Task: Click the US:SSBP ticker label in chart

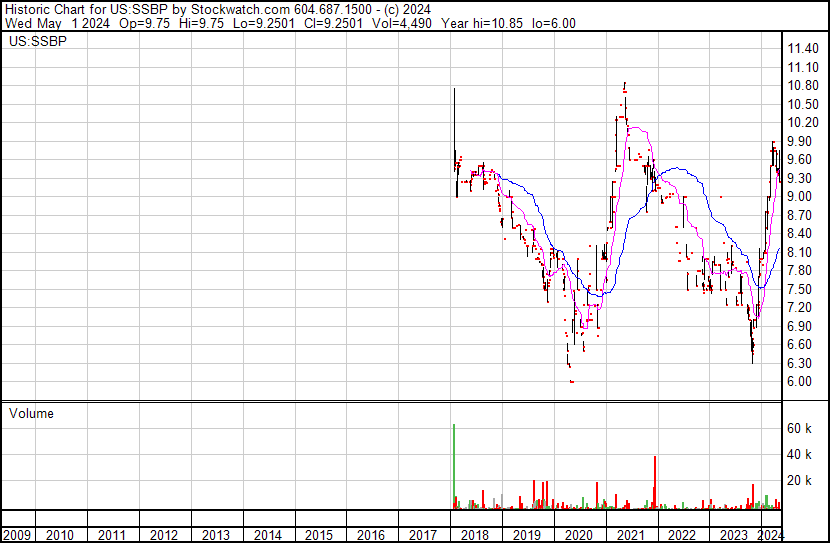Action: (x=33, y=44)
